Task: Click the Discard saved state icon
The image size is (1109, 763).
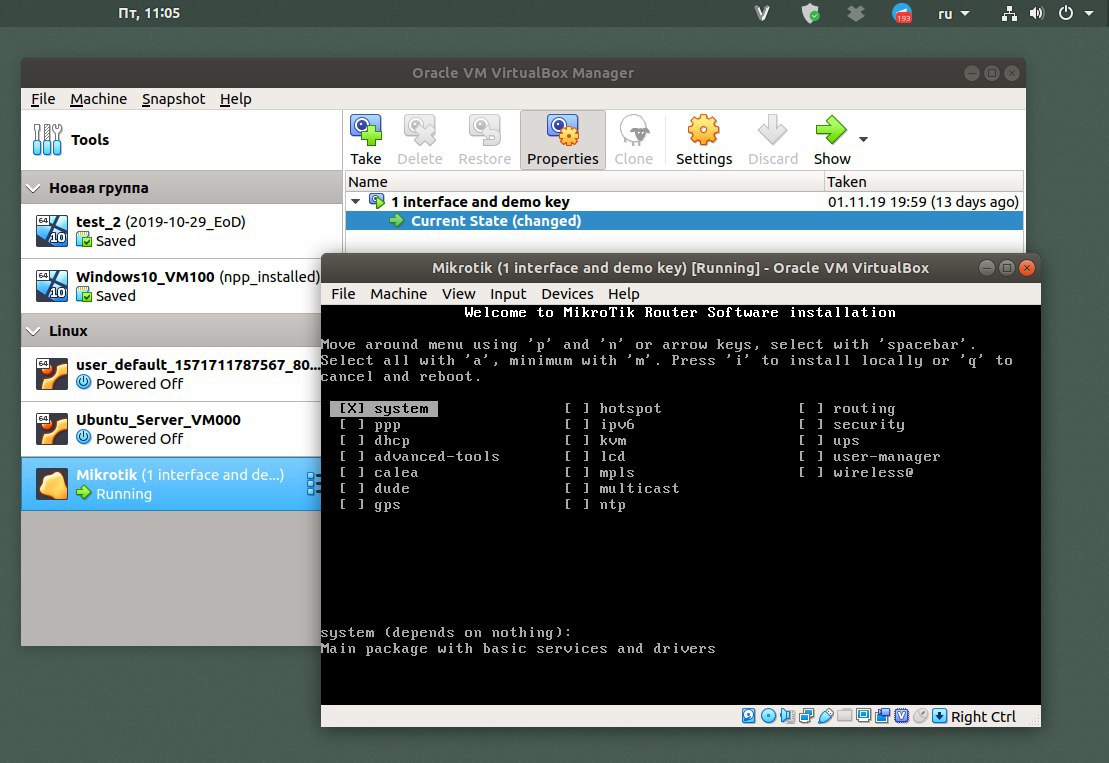Action: point(772,130)
